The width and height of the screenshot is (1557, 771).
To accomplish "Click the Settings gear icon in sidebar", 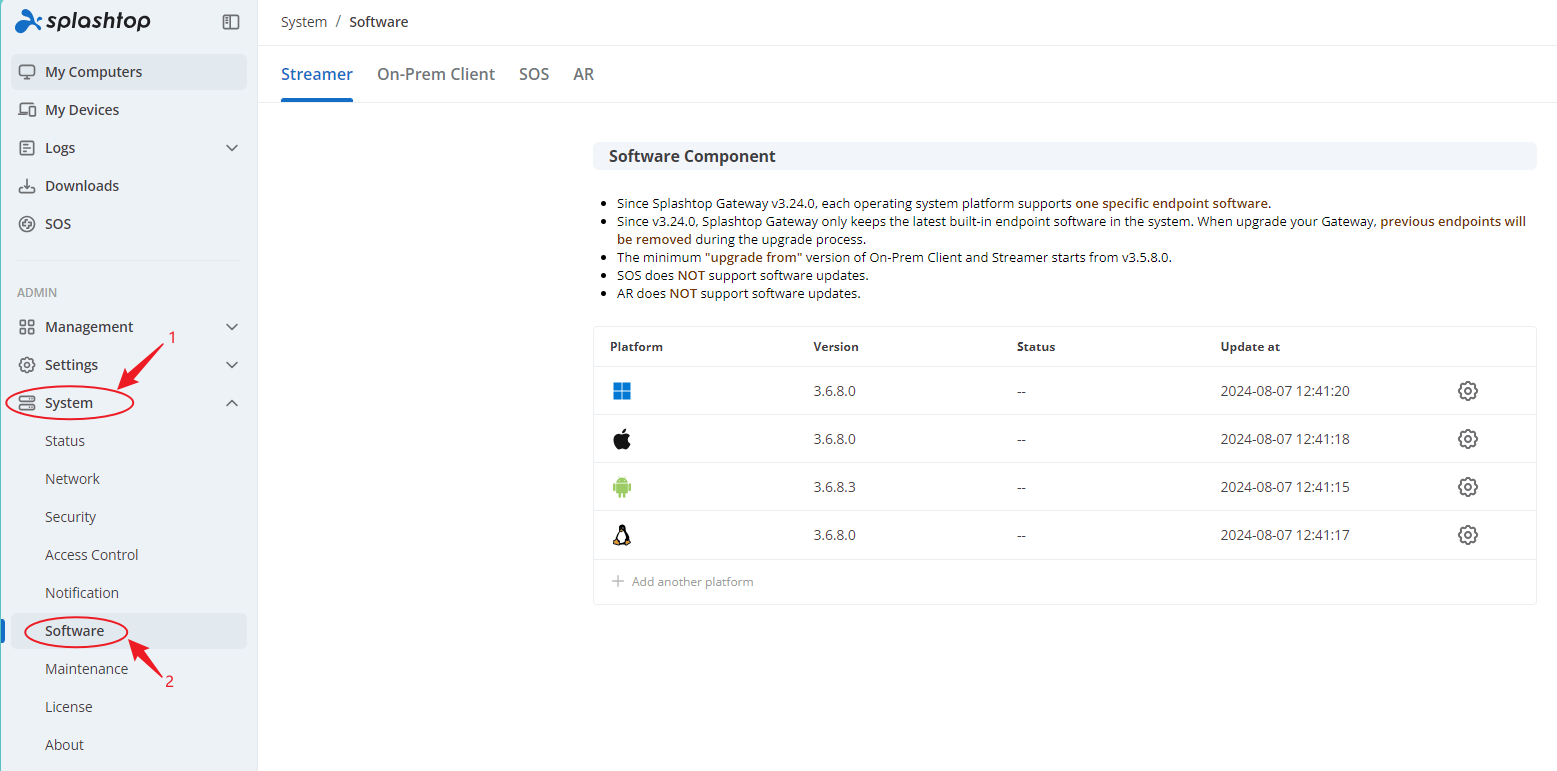I will 27,365.
